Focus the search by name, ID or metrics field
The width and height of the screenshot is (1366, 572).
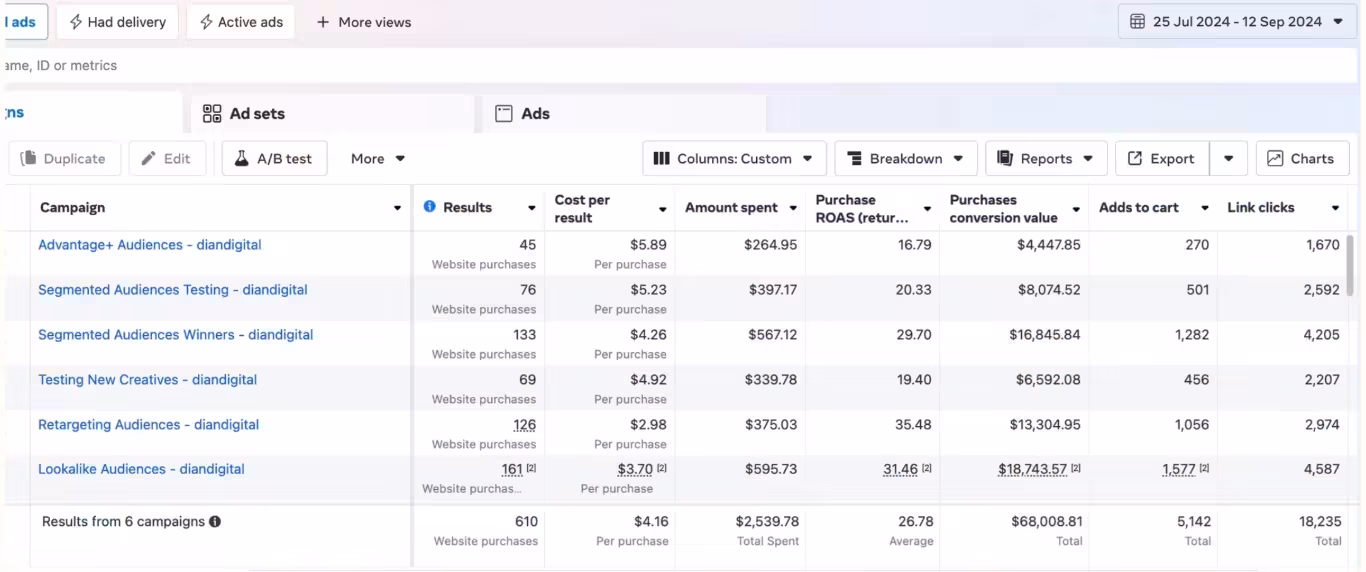[680, 65]
